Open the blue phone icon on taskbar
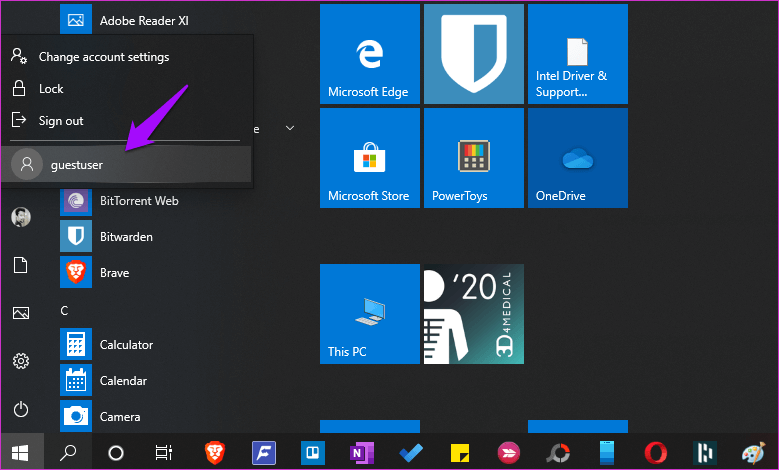The width and height of the screenshot is (779, 470). click(x=607, y=453)
